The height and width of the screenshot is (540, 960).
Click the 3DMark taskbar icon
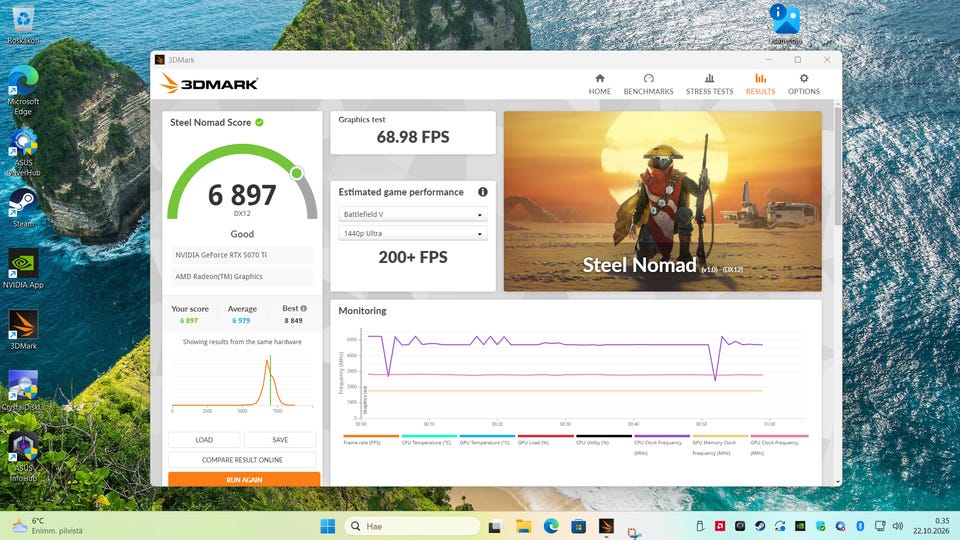[x=606, y=526]
